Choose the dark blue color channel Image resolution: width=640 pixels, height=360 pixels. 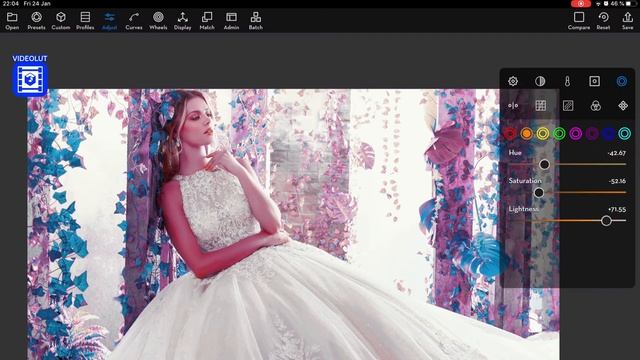608,133
